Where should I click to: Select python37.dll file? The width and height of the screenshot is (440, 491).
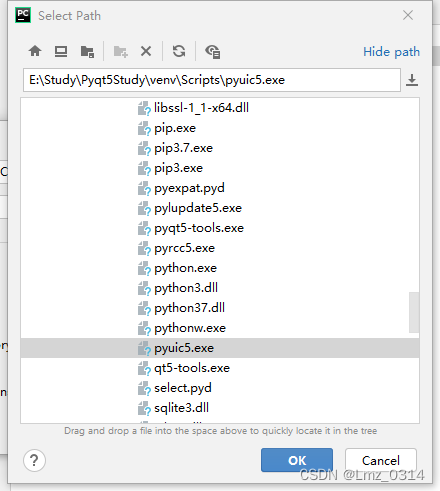189,308
